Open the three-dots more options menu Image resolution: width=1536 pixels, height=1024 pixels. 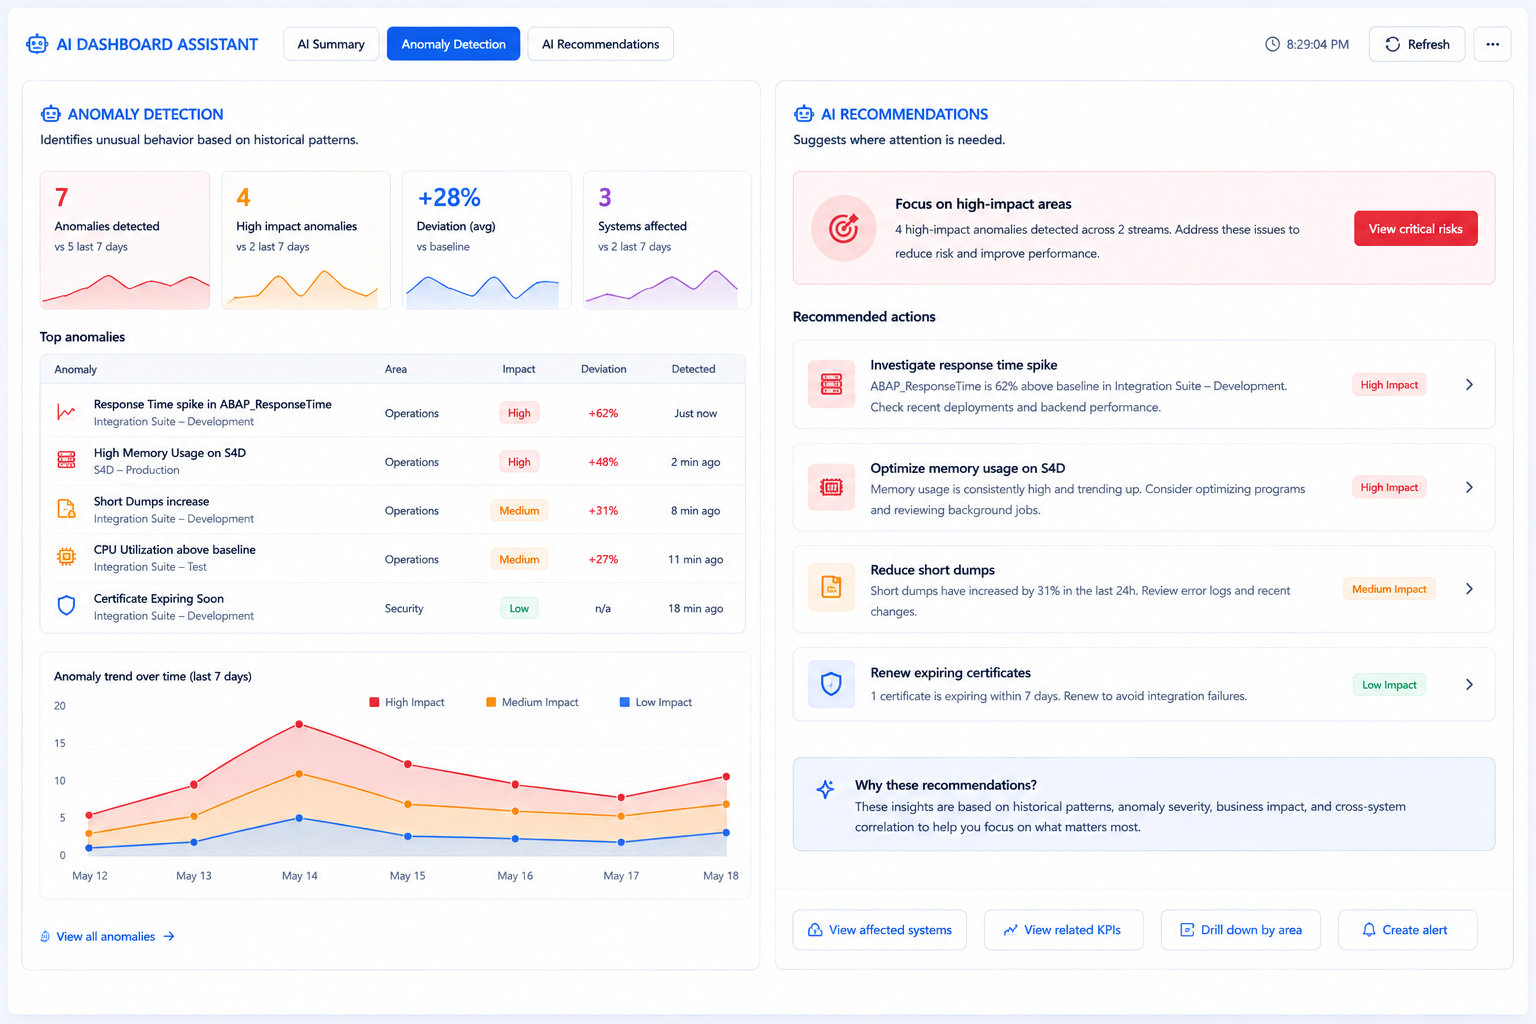1492,44
